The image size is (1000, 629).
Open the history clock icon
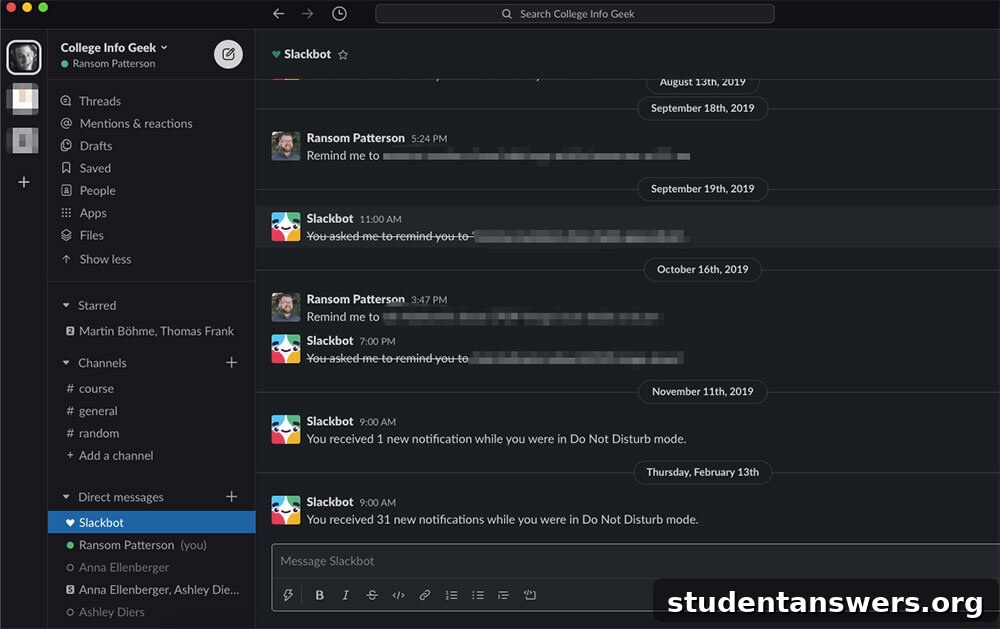339,13
